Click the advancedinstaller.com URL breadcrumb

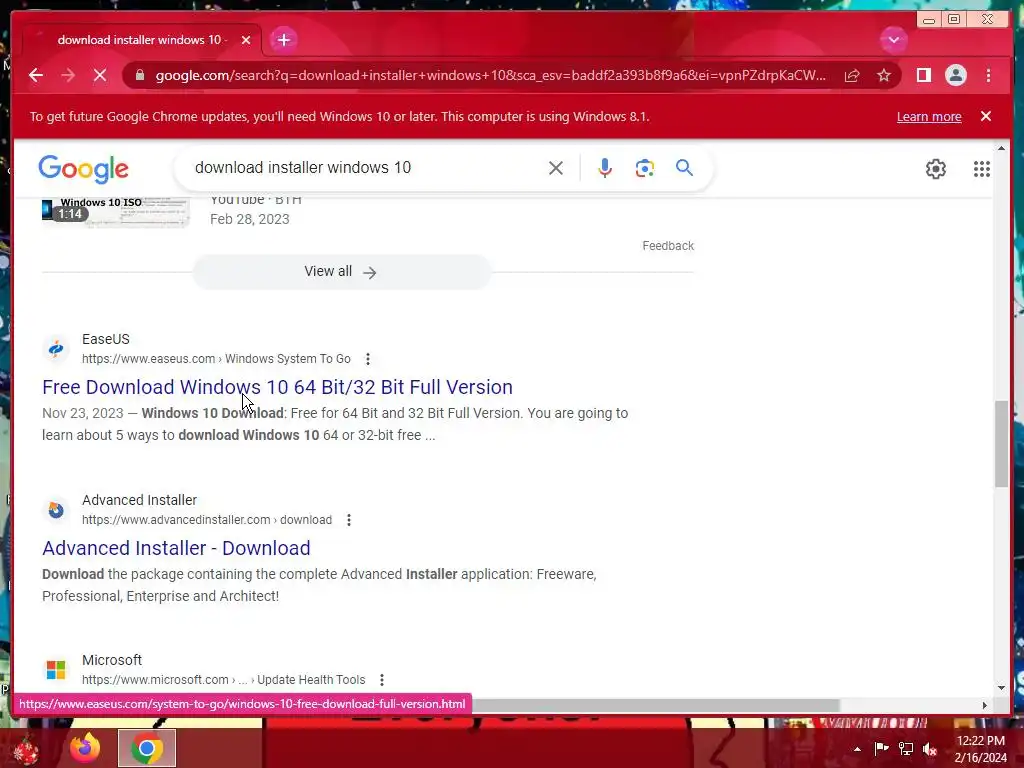coord(206,520)
